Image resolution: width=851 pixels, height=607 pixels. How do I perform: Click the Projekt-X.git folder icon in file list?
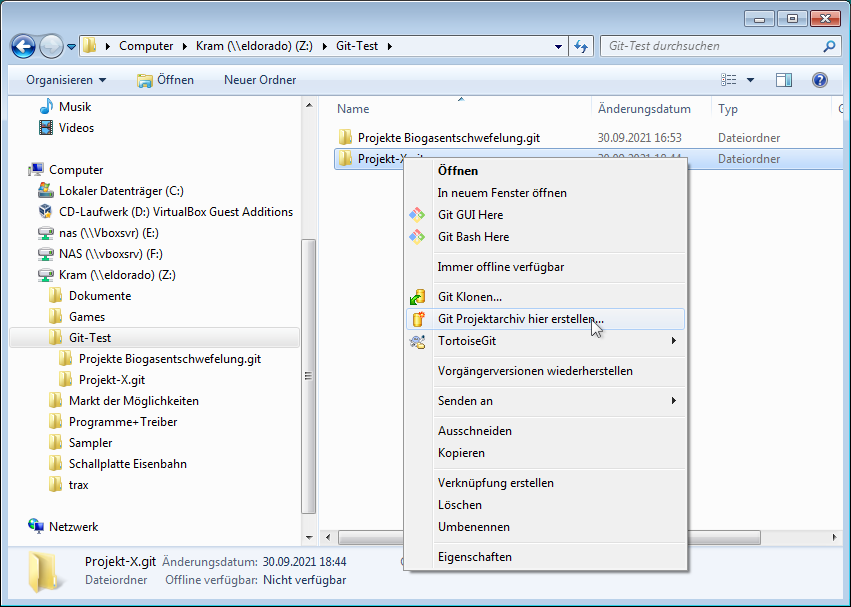[x=345, y=159]
